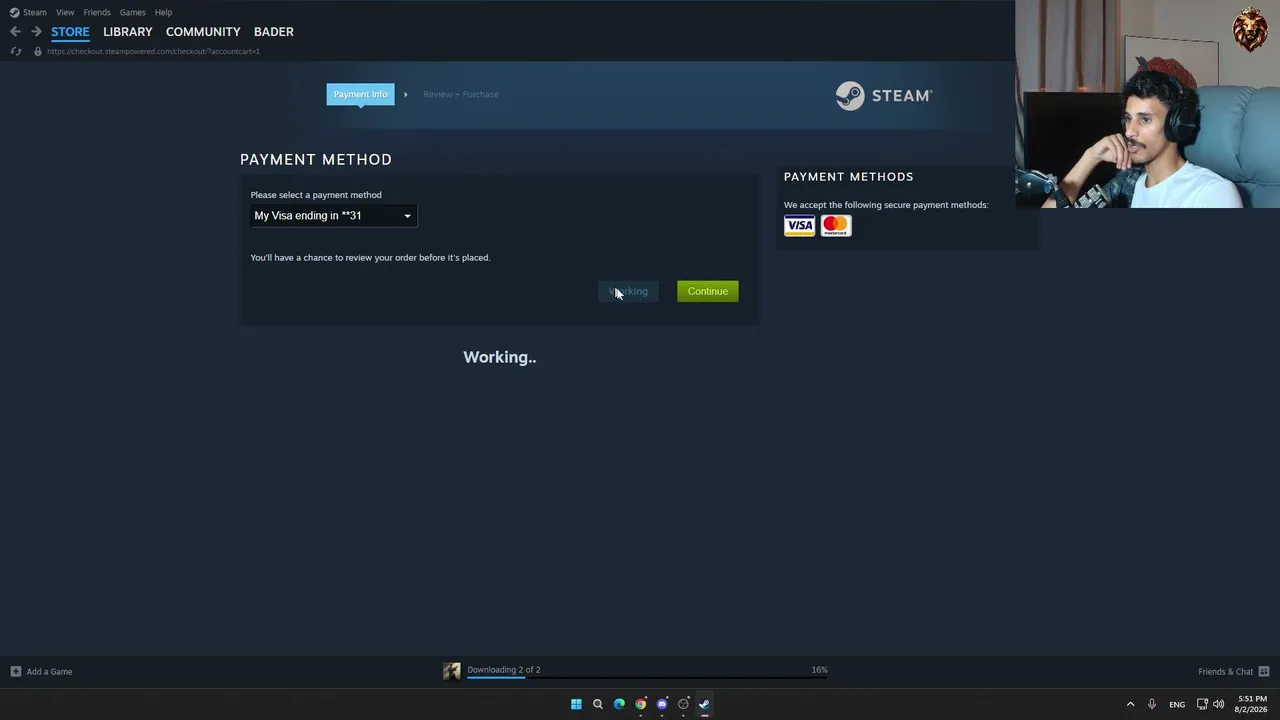This screenshot has height=720, width=1280.
Task: Click the PAYMENT METHODS sidebar heading
Action: [x=849, y=177]
